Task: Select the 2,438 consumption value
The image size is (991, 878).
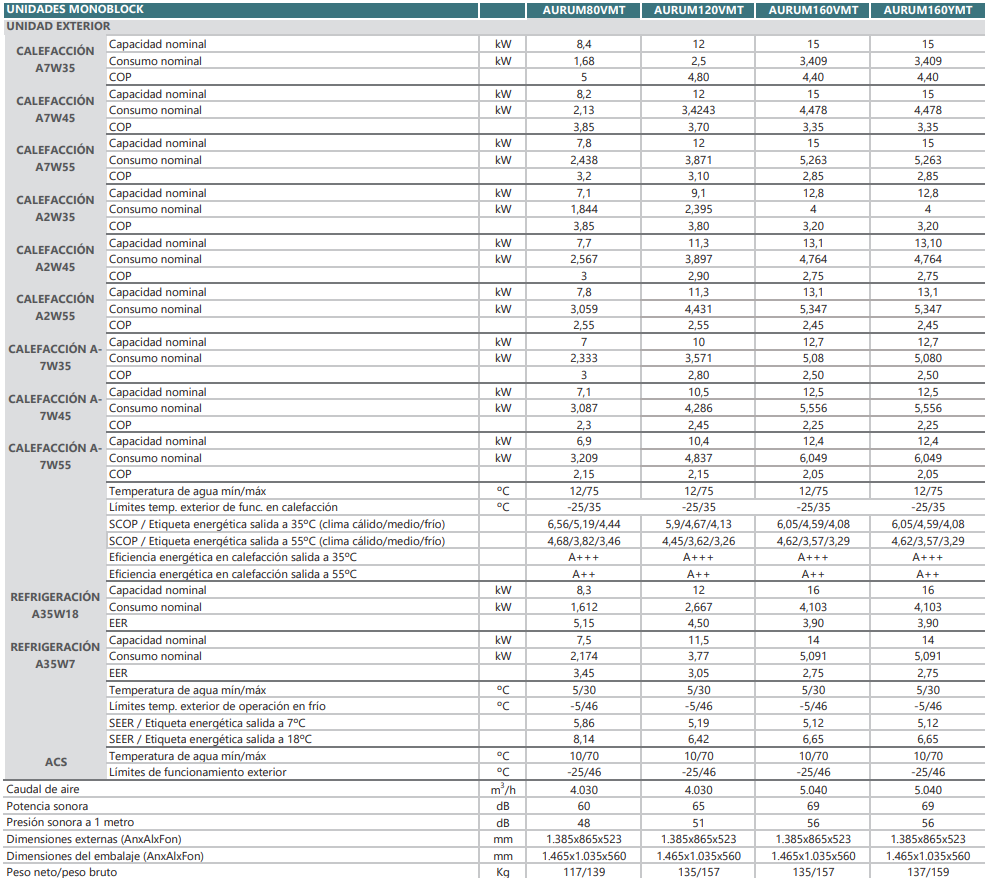Action: coord(583,160)
